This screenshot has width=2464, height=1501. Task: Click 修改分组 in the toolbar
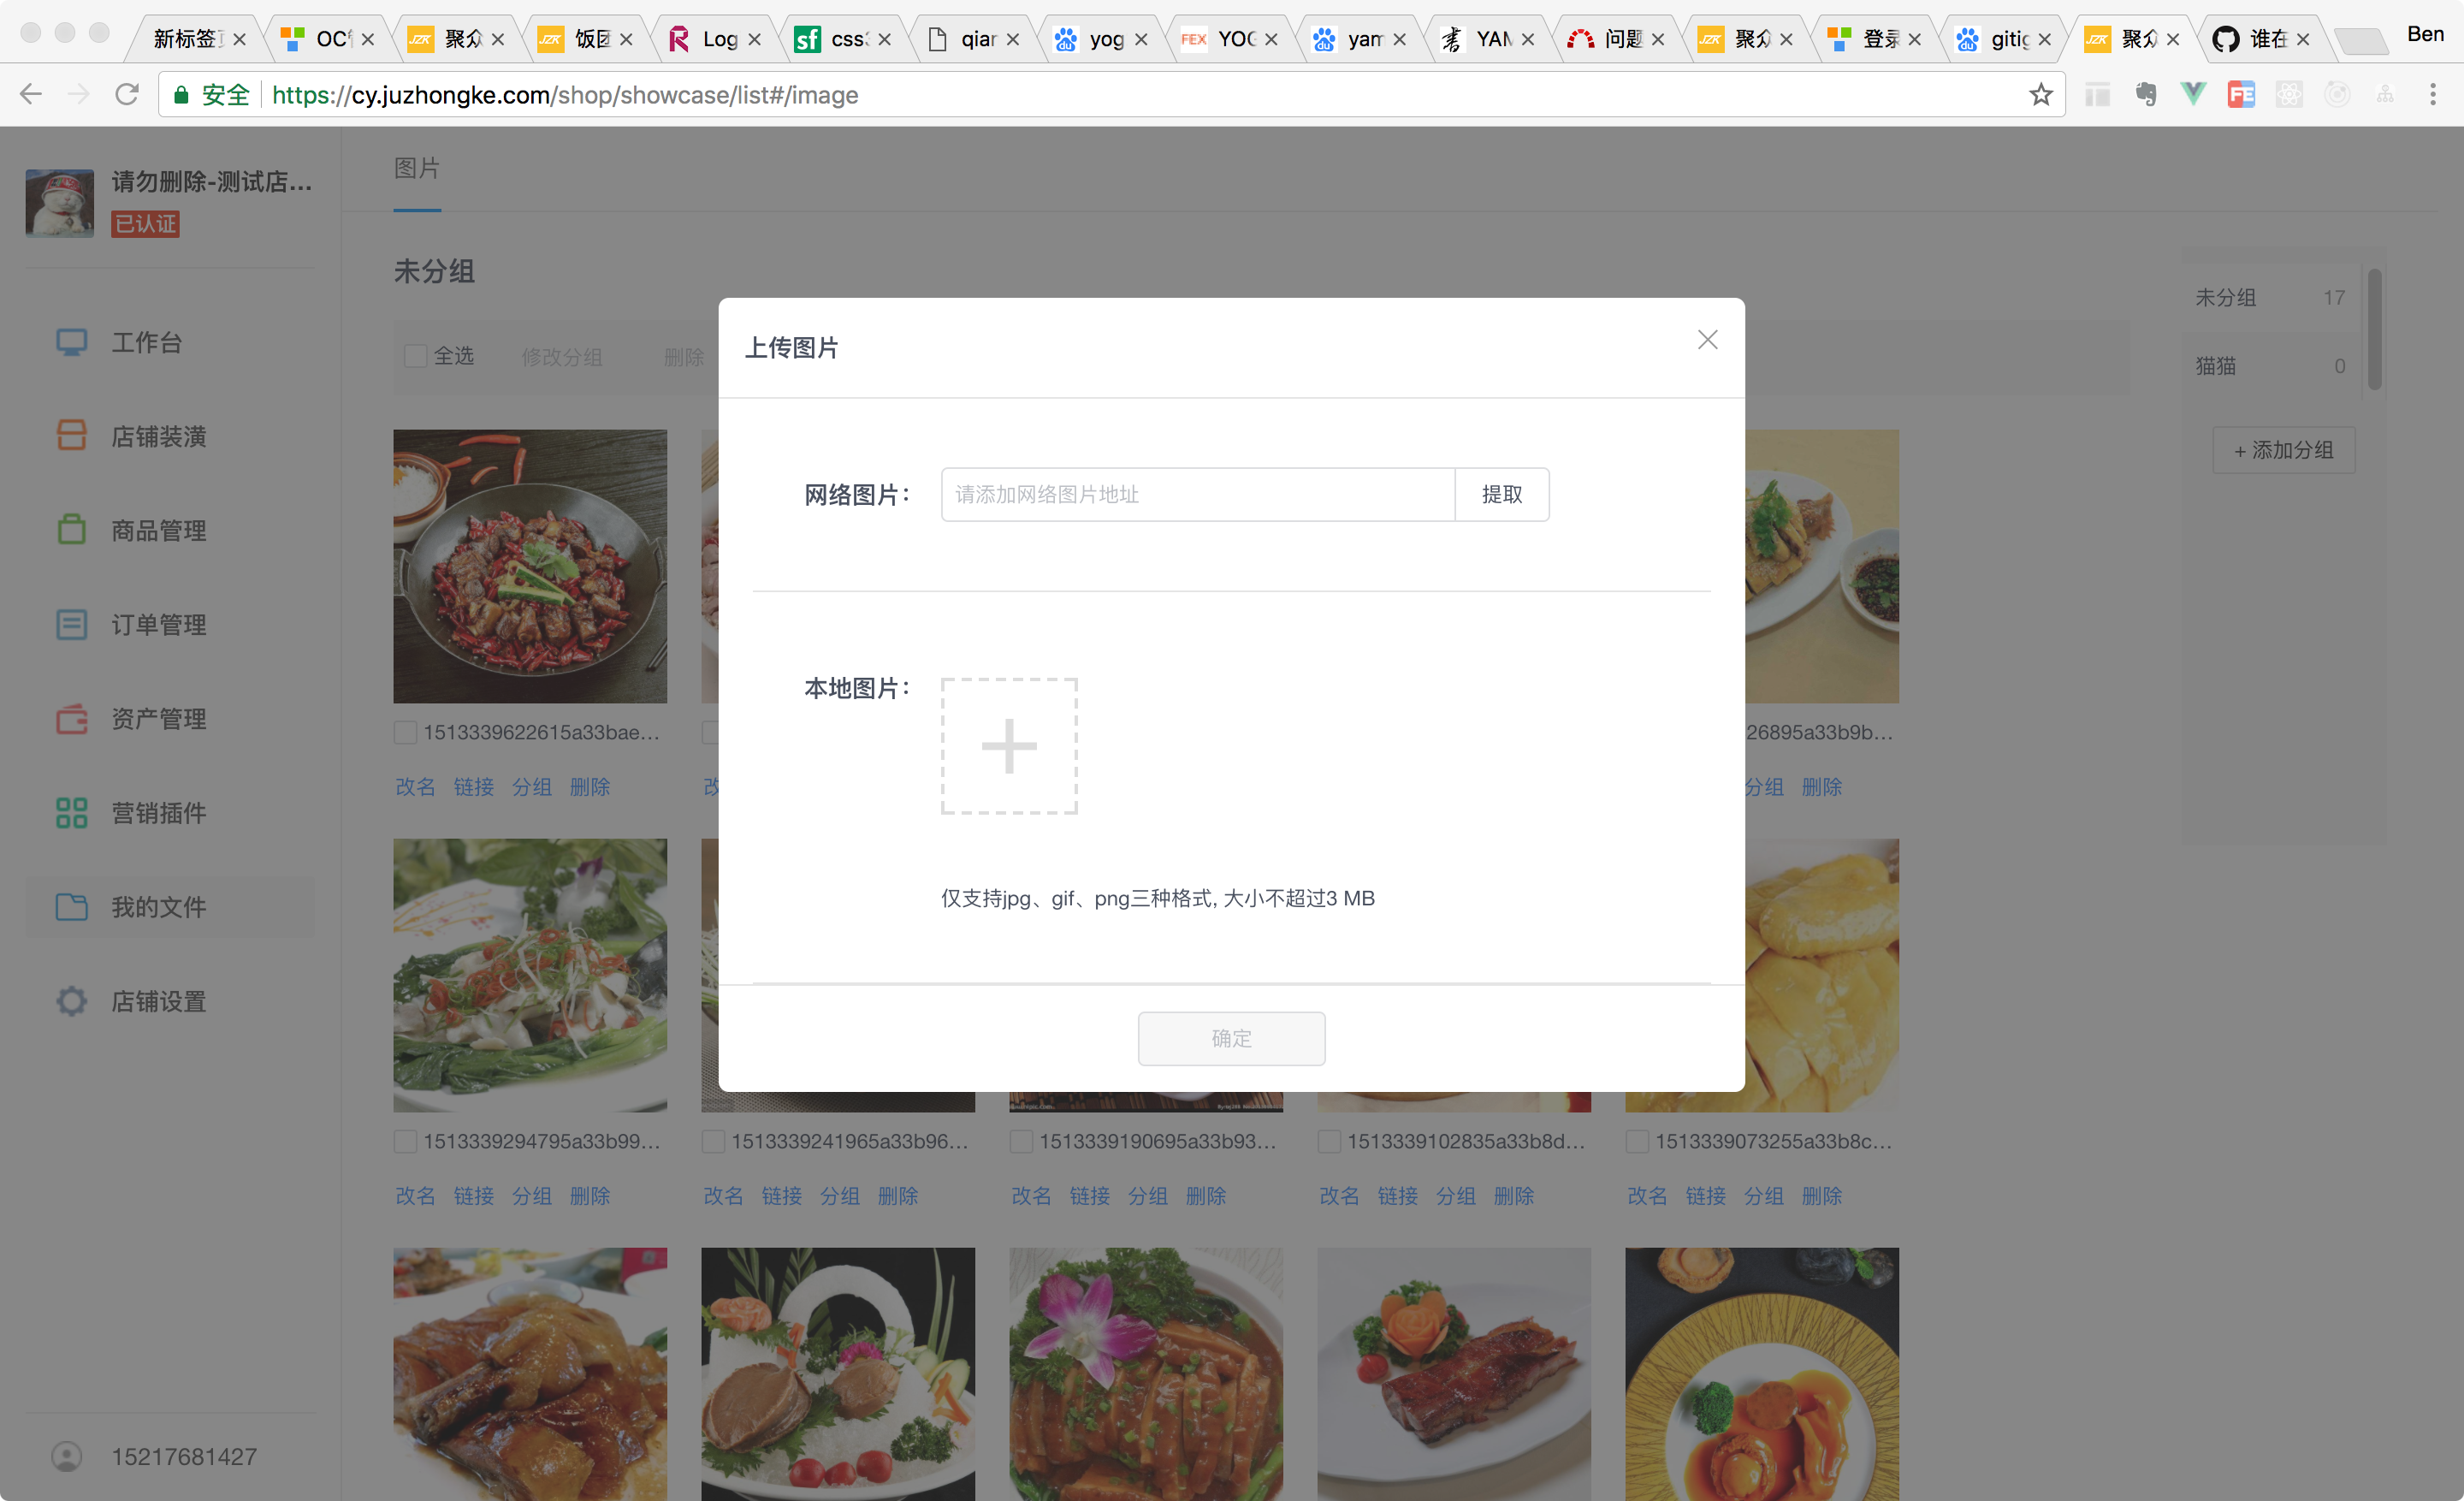tap(562, 357)
